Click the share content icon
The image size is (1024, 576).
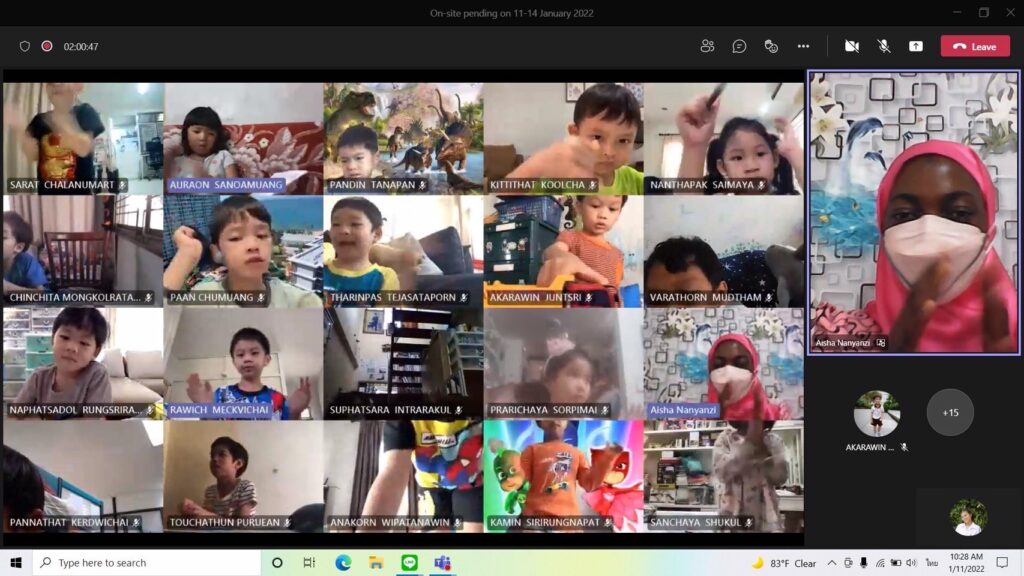915,46
